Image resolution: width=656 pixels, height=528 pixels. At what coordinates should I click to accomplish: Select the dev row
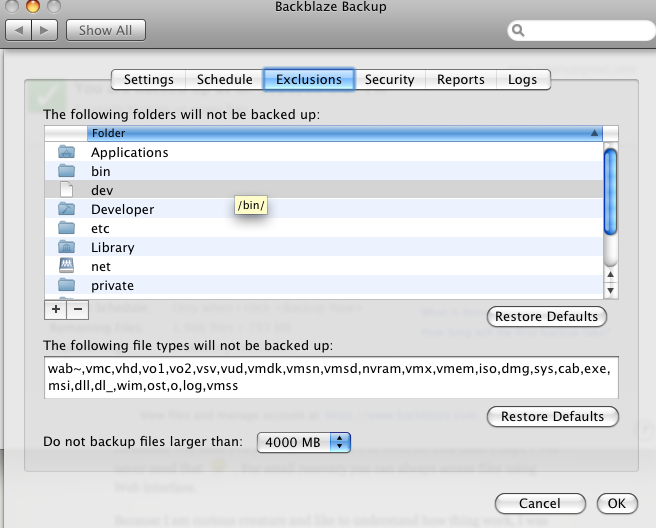(x=324, y=190)
